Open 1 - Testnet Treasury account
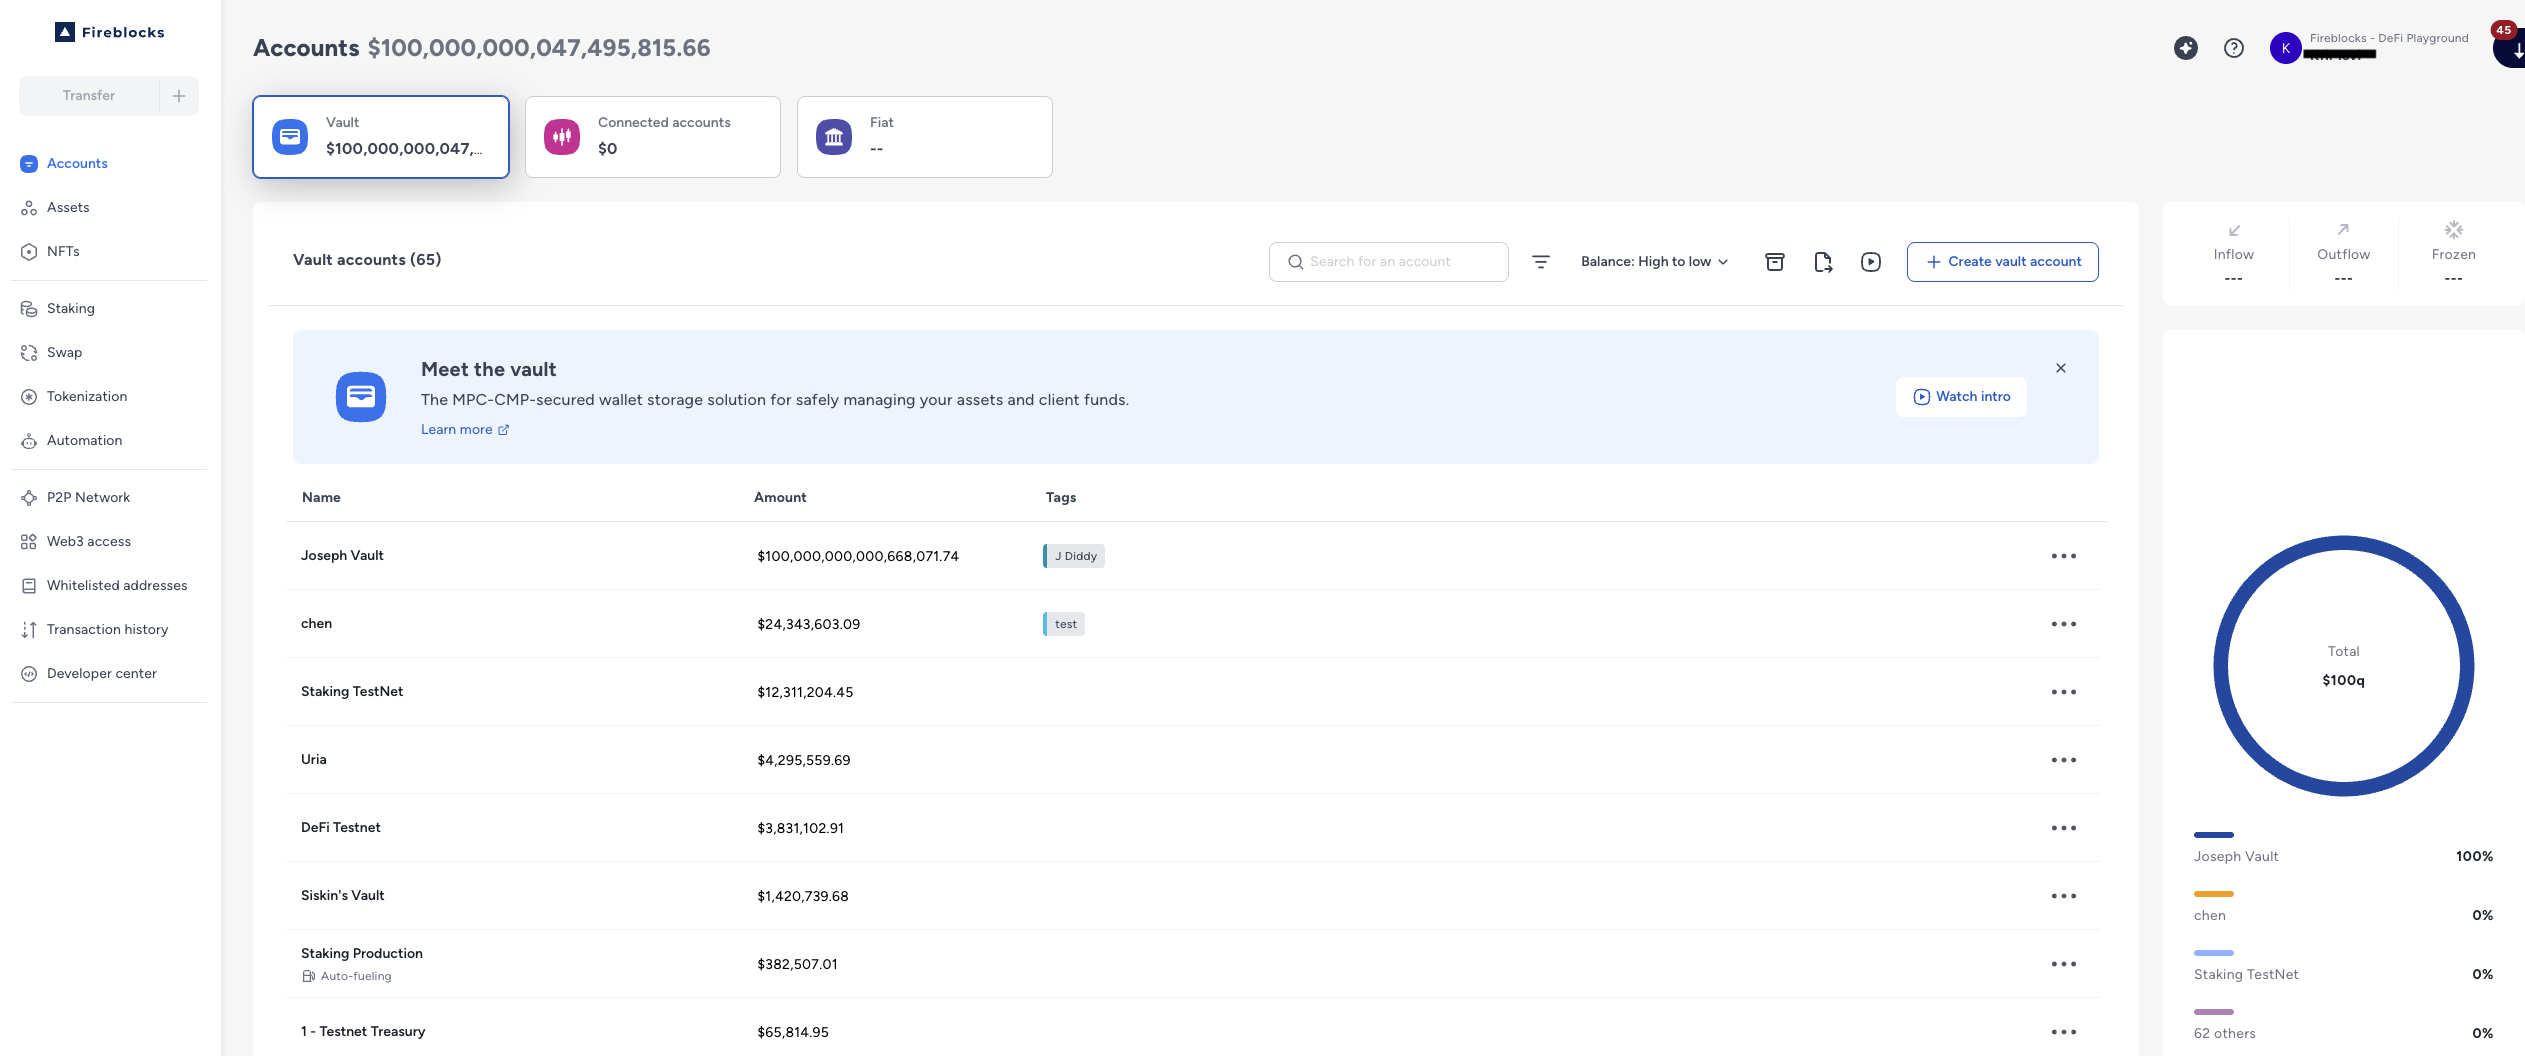 (363, 1032)
